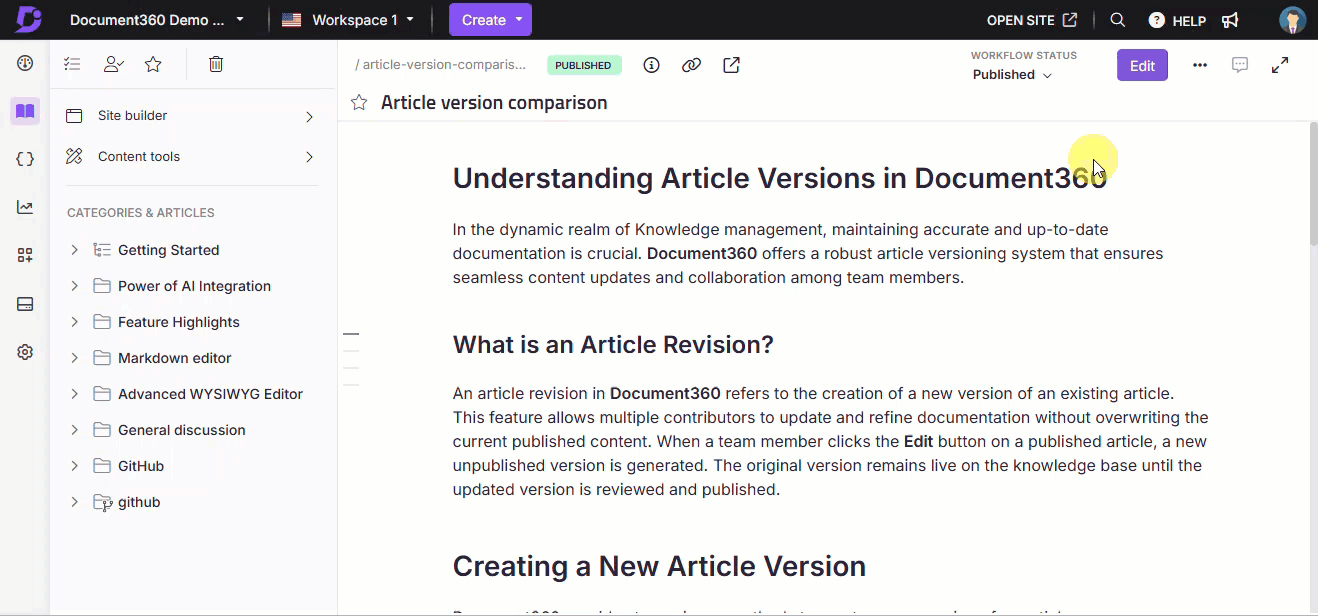Click the 'What is an Article Revision?' heading

coord(613,345)
